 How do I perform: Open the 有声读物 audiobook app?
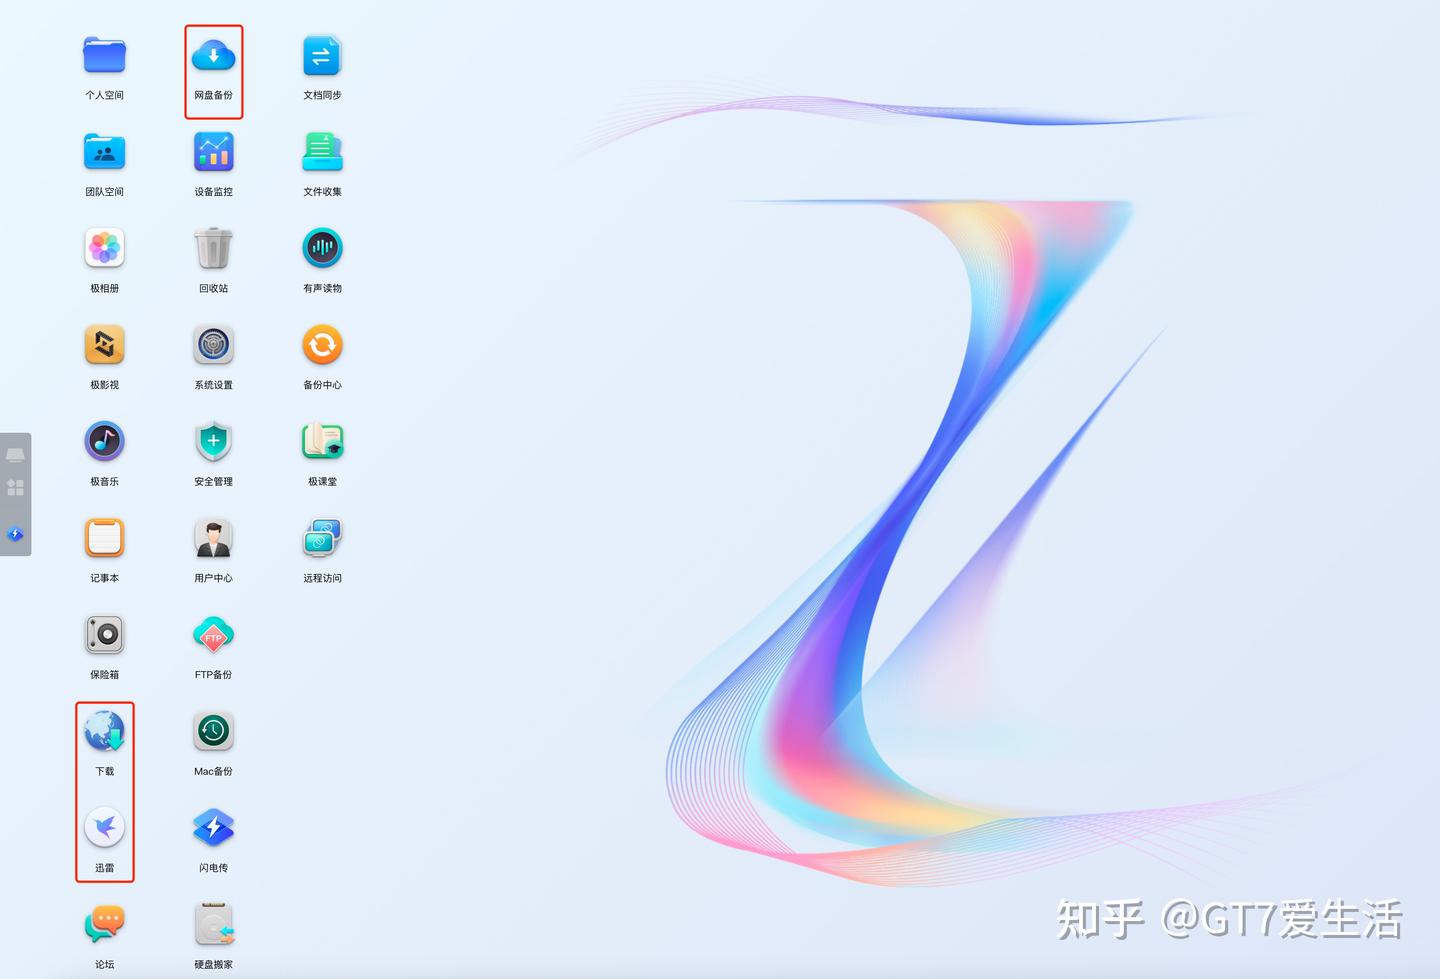[x=322, y=247]
